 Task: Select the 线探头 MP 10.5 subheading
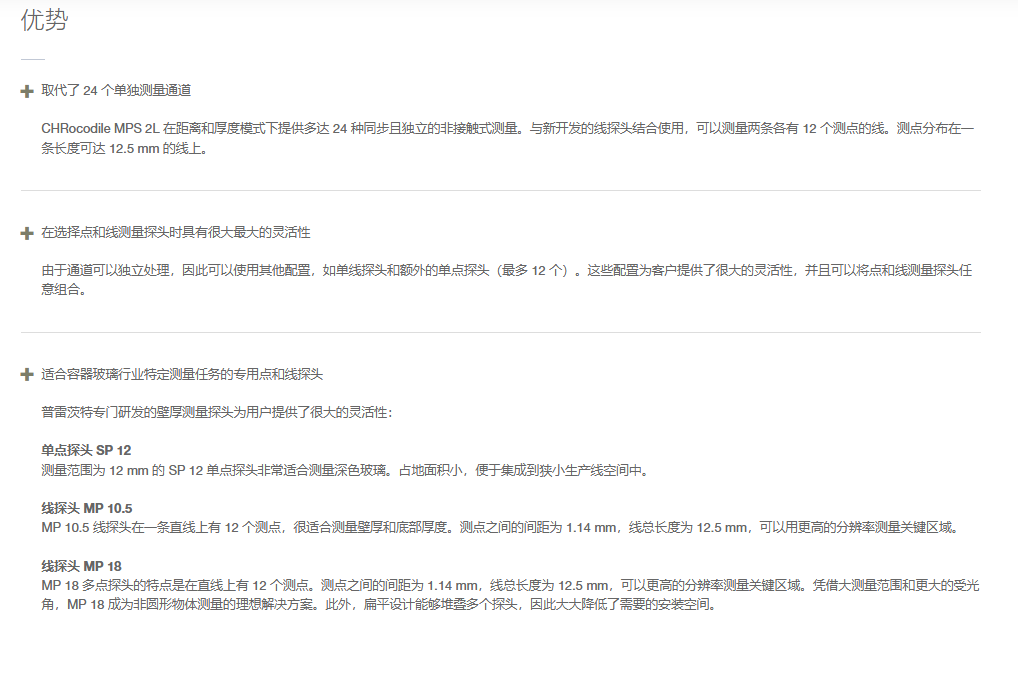pos(87,508)
